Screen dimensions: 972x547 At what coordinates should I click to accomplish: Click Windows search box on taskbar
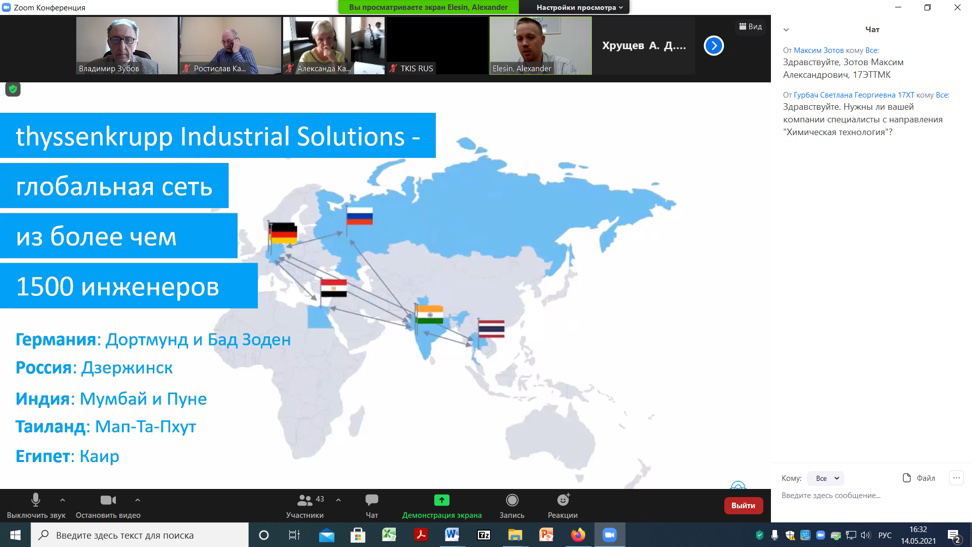click(x=139, y=535)
